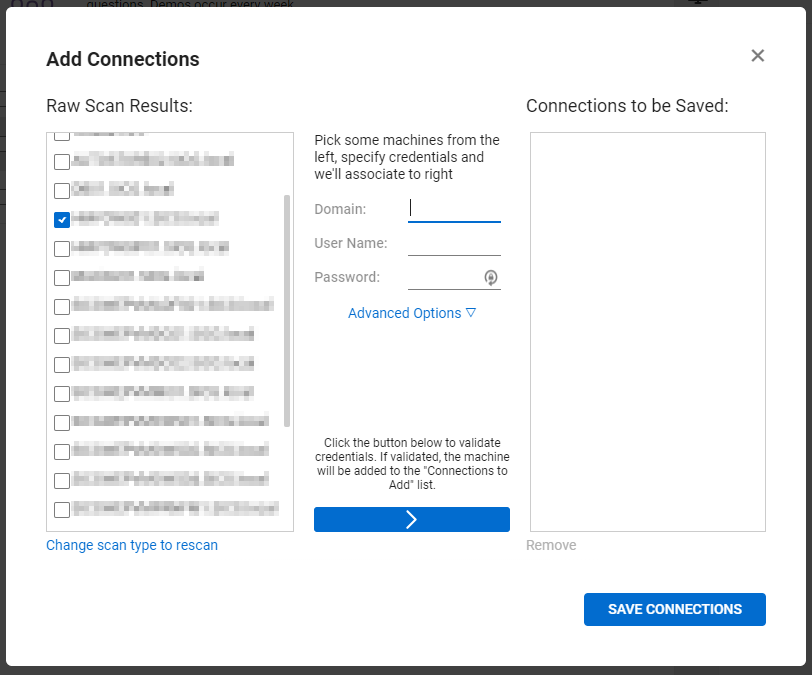Click the Raw Scan Results list scrollbar

coord(287,311)
